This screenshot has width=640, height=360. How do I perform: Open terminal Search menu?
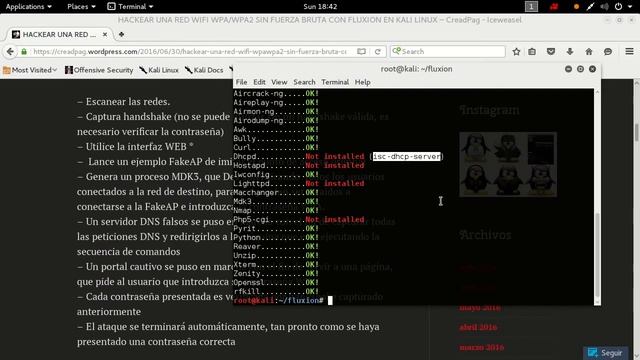tap(304, 82)
